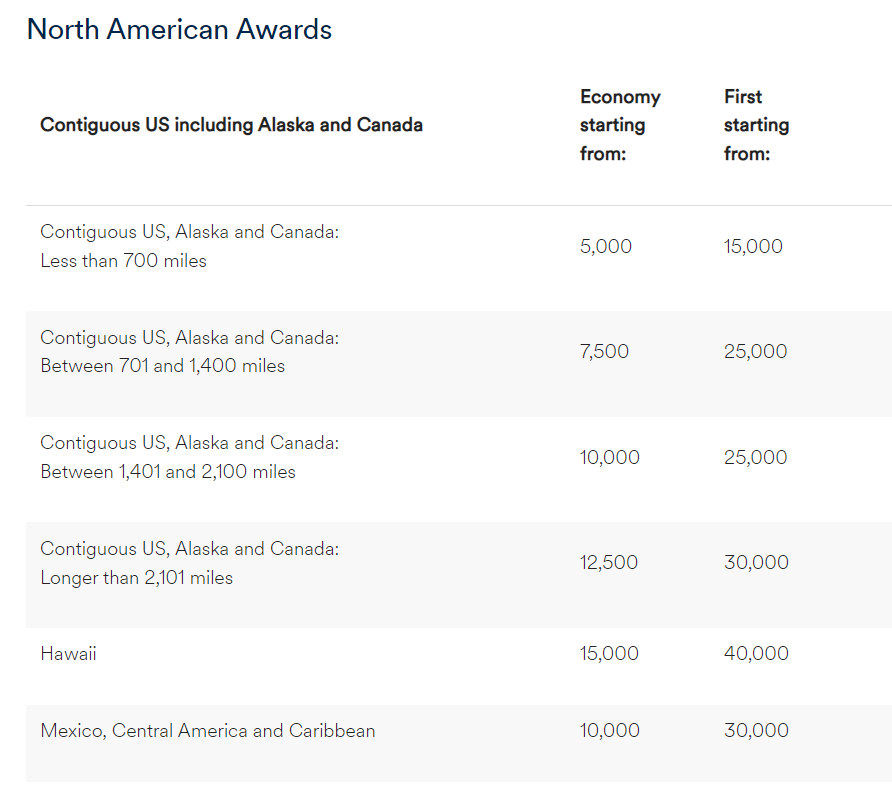Click the Between 1,401 and 2,100 miles row label
This screenshot has width=892, height=796.
(190, 457)
